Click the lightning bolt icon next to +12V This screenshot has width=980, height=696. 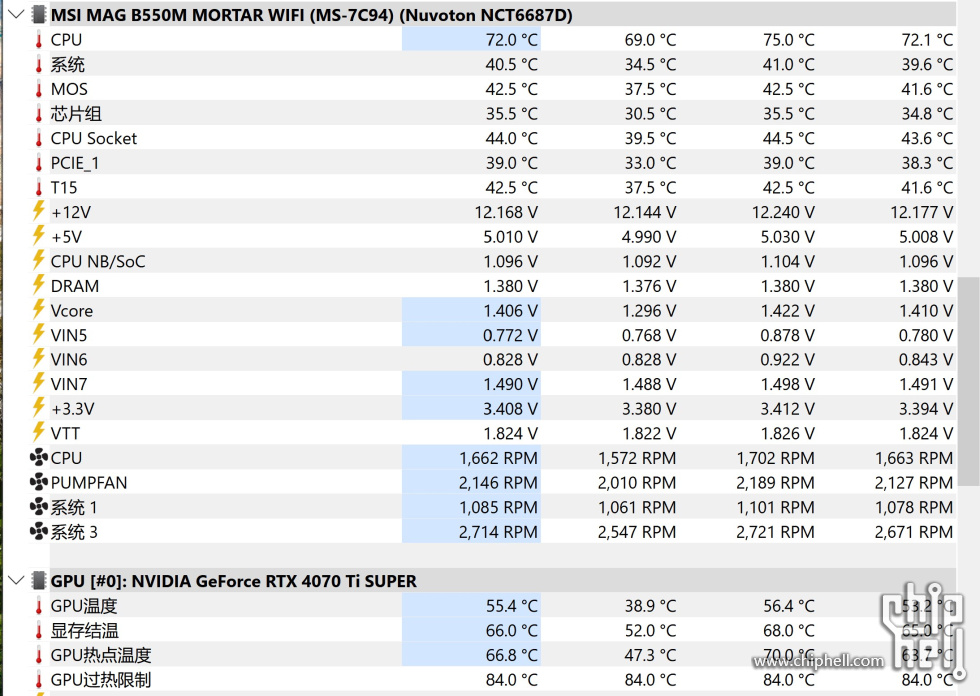(39, 211)
